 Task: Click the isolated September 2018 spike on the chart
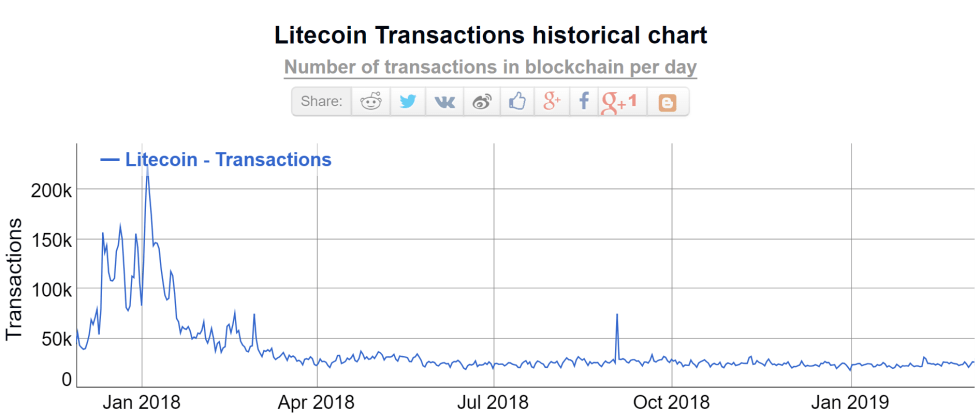coord(617,316)
